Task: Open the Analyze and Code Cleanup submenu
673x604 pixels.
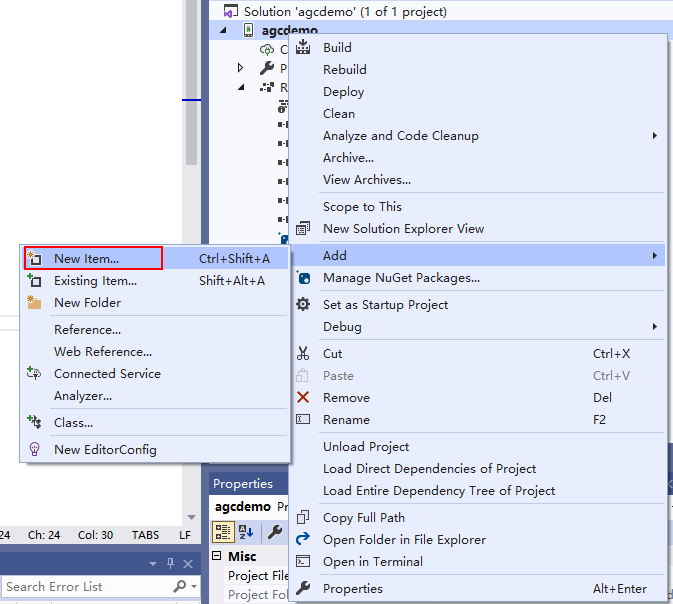Action: point(655,136)
